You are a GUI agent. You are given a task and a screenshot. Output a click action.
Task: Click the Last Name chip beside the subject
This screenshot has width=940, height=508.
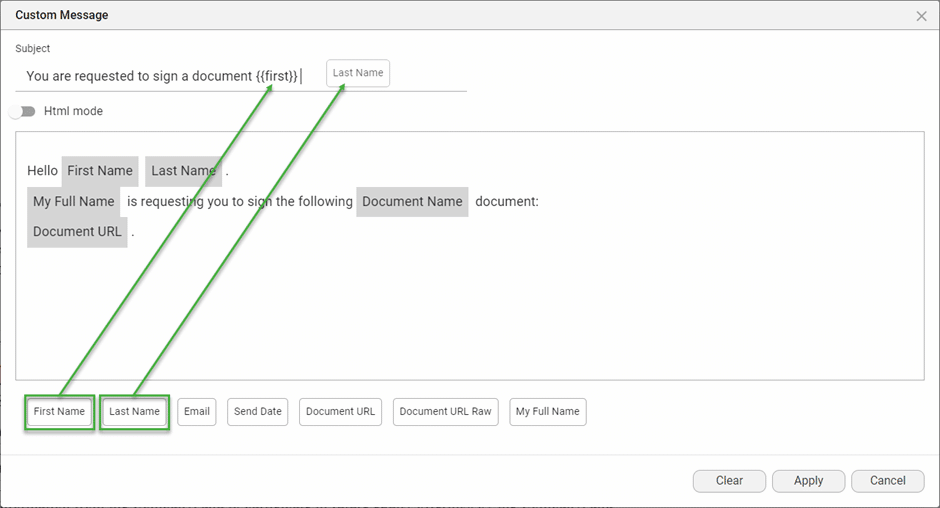[358, 73]
